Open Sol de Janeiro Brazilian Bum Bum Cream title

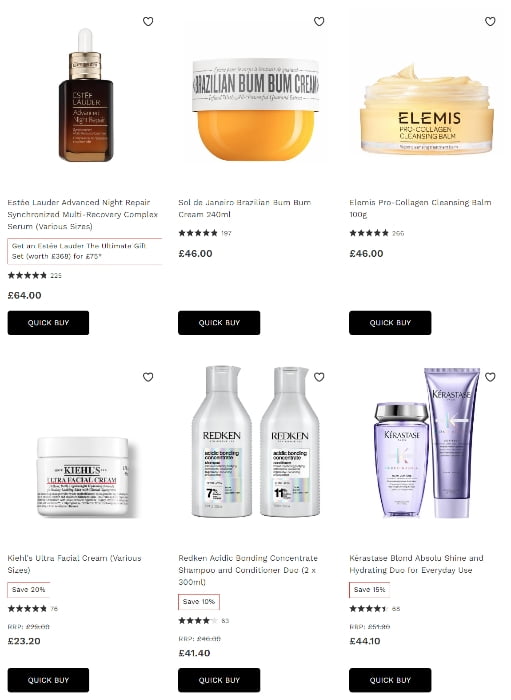coord(245,208)
